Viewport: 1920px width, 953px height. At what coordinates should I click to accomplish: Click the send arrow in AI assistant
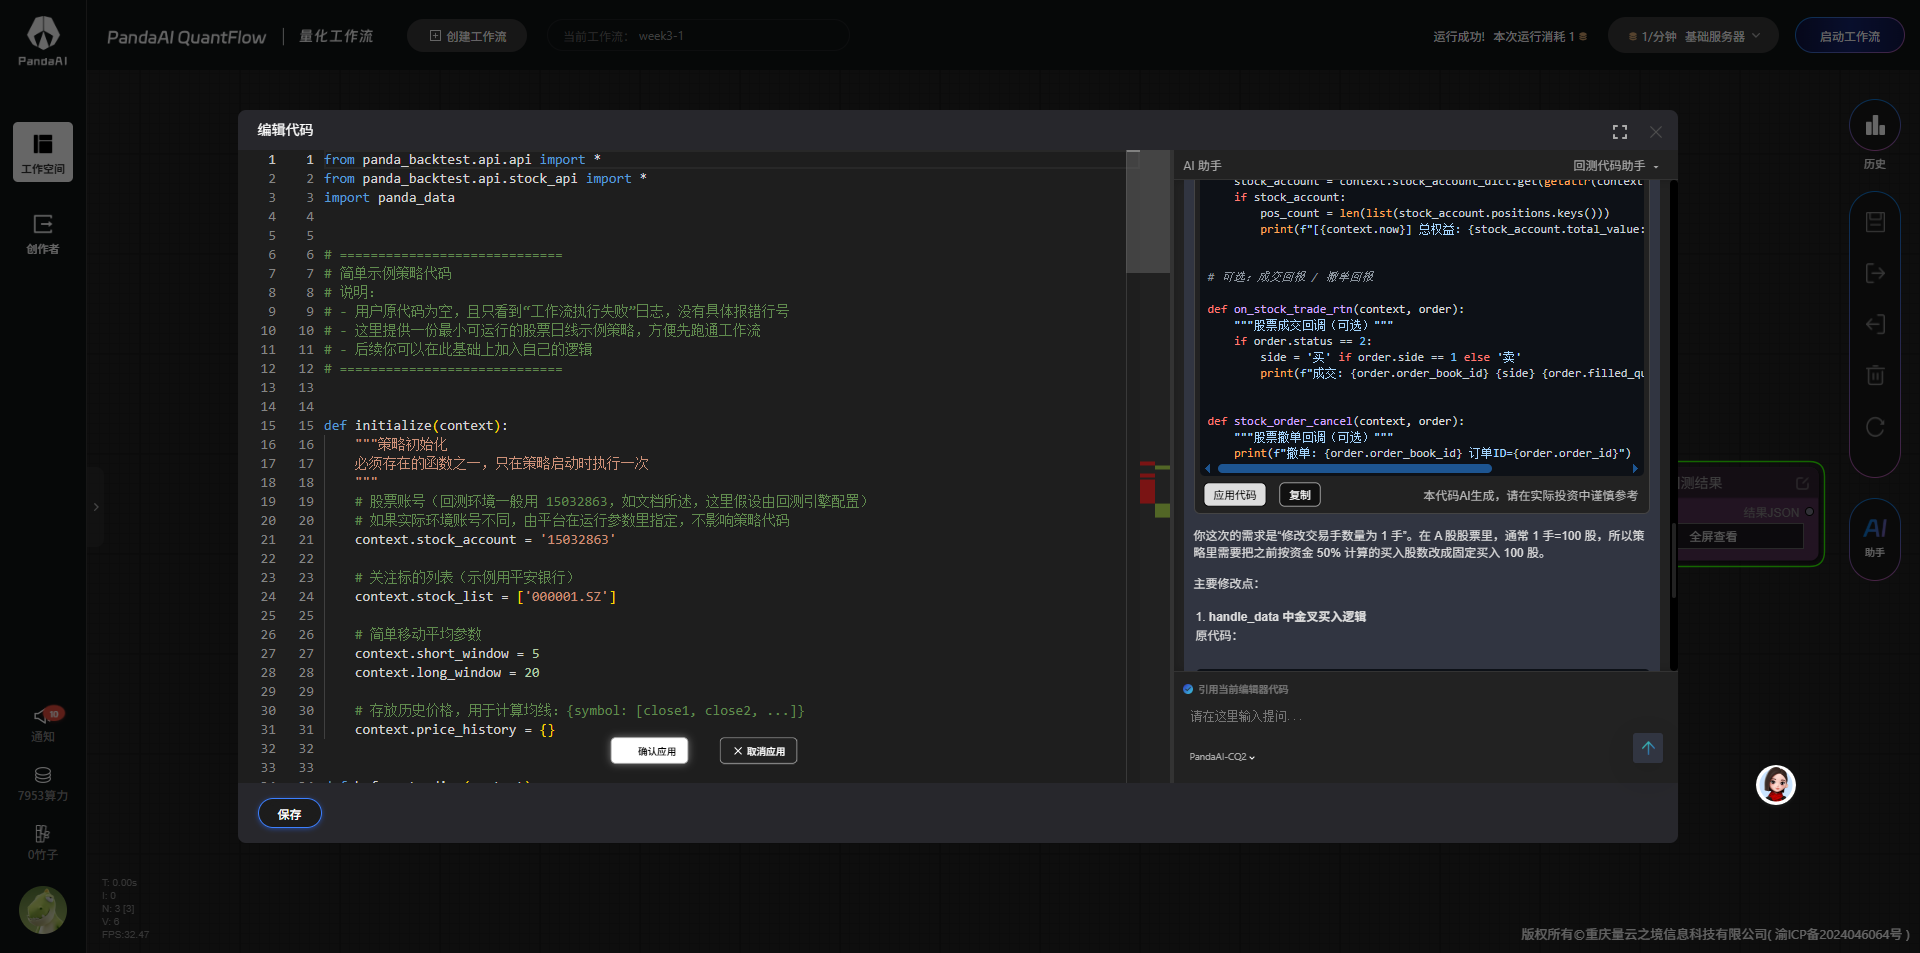(x=1647, y=748)
